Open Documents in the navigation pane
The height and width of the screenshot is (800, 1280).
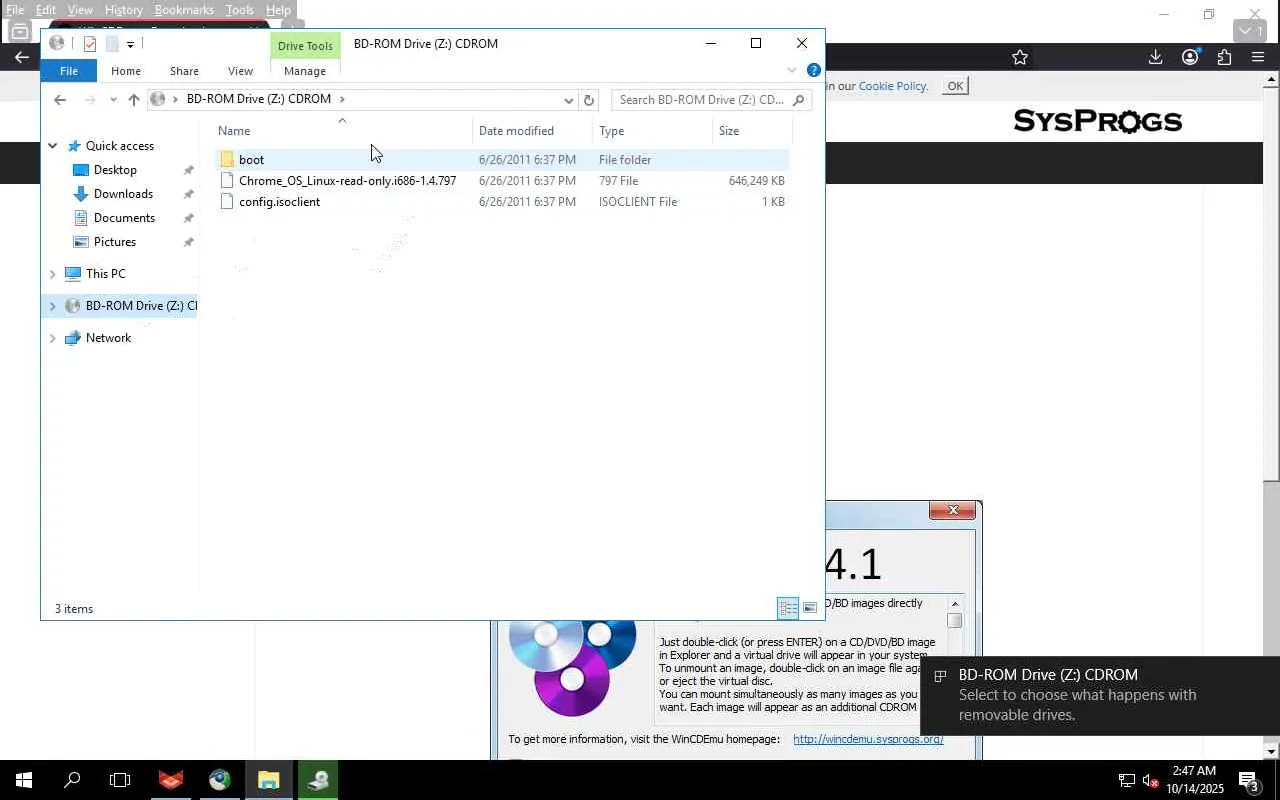pos(124,218)
